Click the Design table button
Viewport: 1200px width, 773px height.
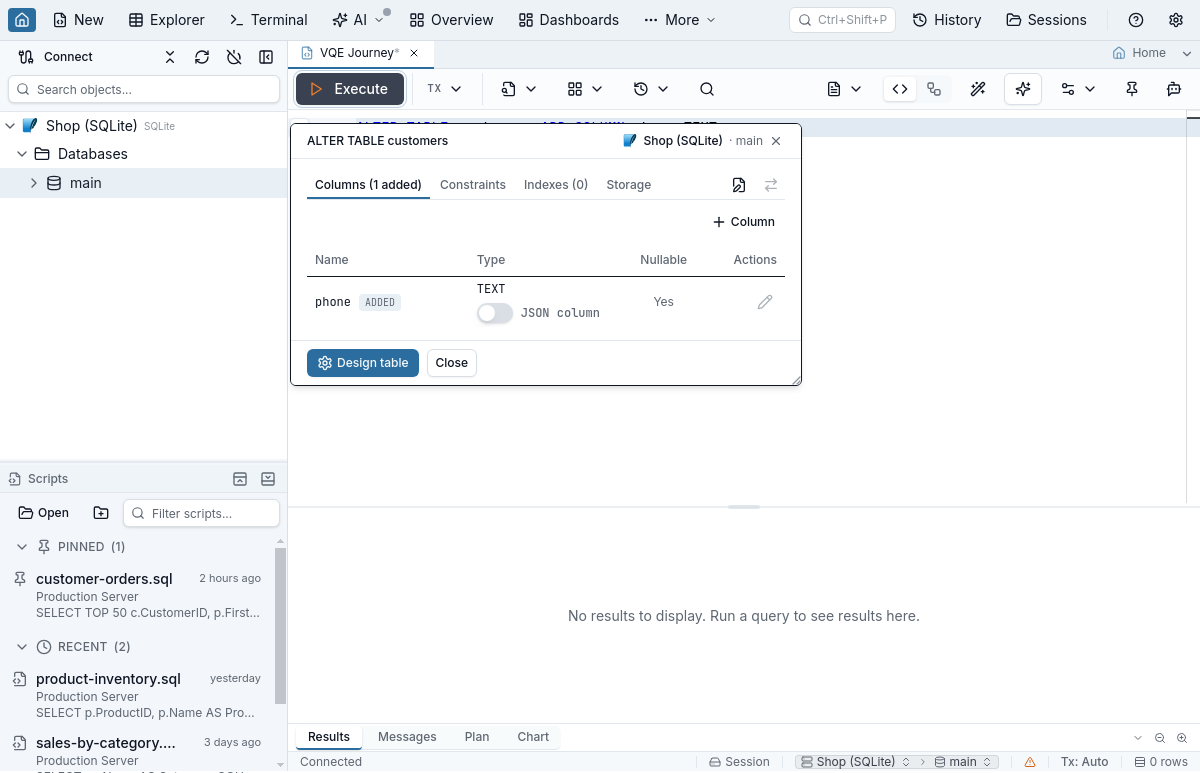[363, 363]
